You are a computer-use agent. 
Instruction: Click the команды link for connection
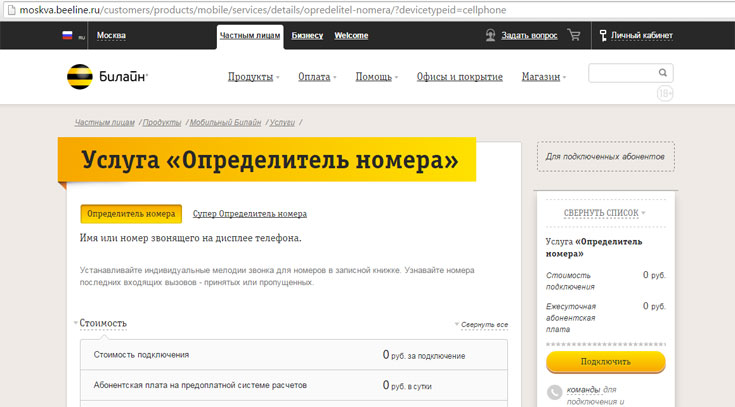(x=583, y=390)
